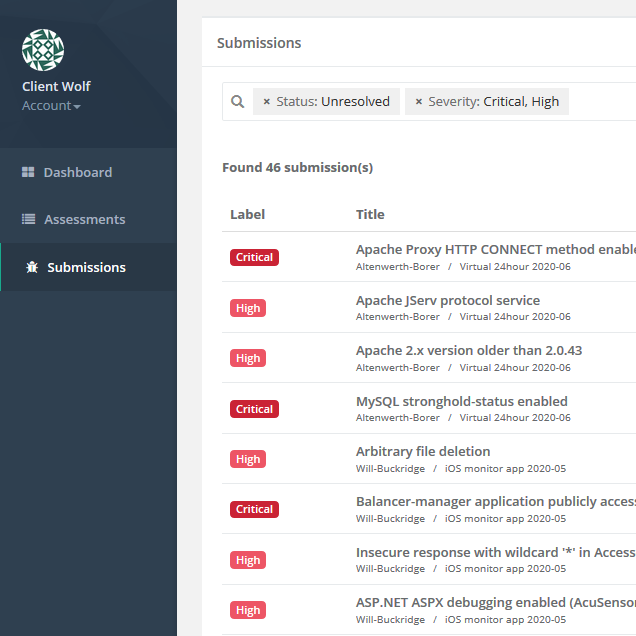Screen dimensions: 636x636
Task: Open ASP.NET ASPX debugging enabled submission
Action: pos(496,603)
